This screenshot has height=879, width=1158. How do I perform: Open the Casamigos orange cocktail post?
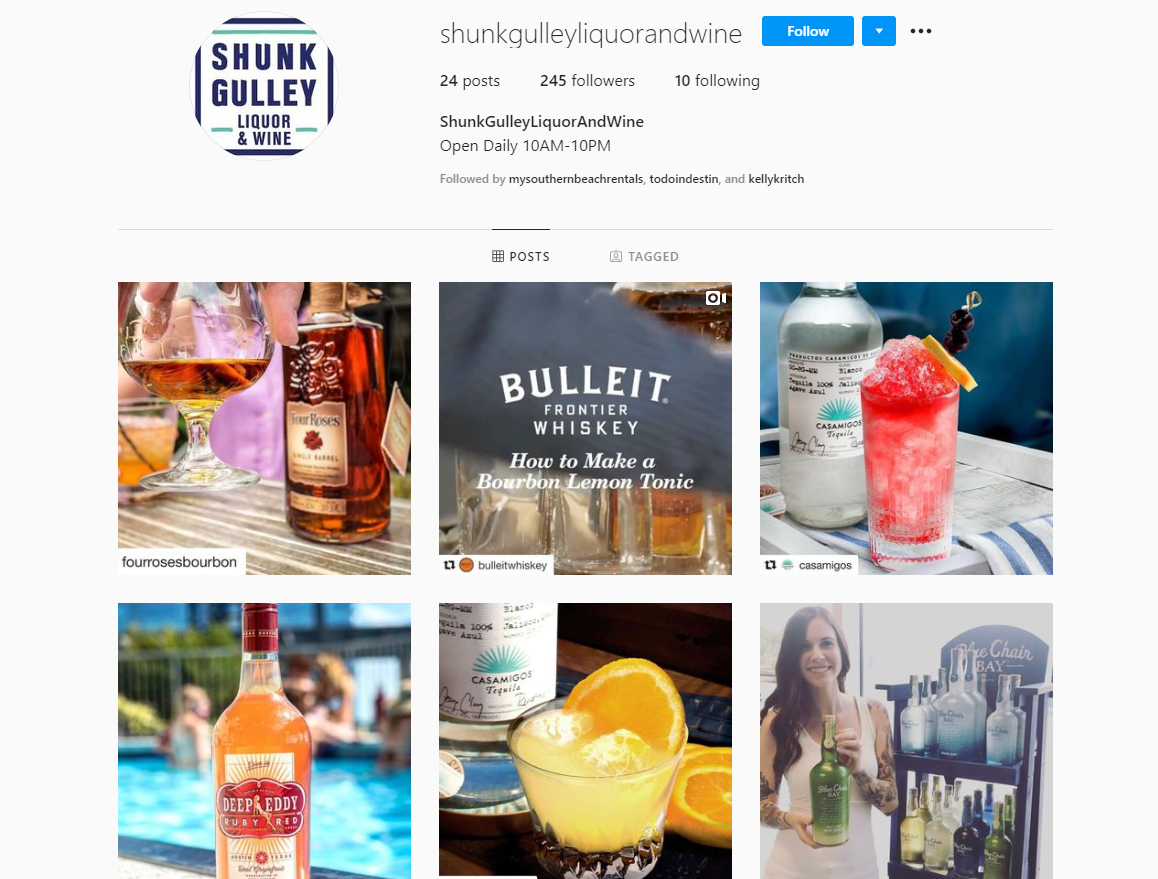[585, 741]
